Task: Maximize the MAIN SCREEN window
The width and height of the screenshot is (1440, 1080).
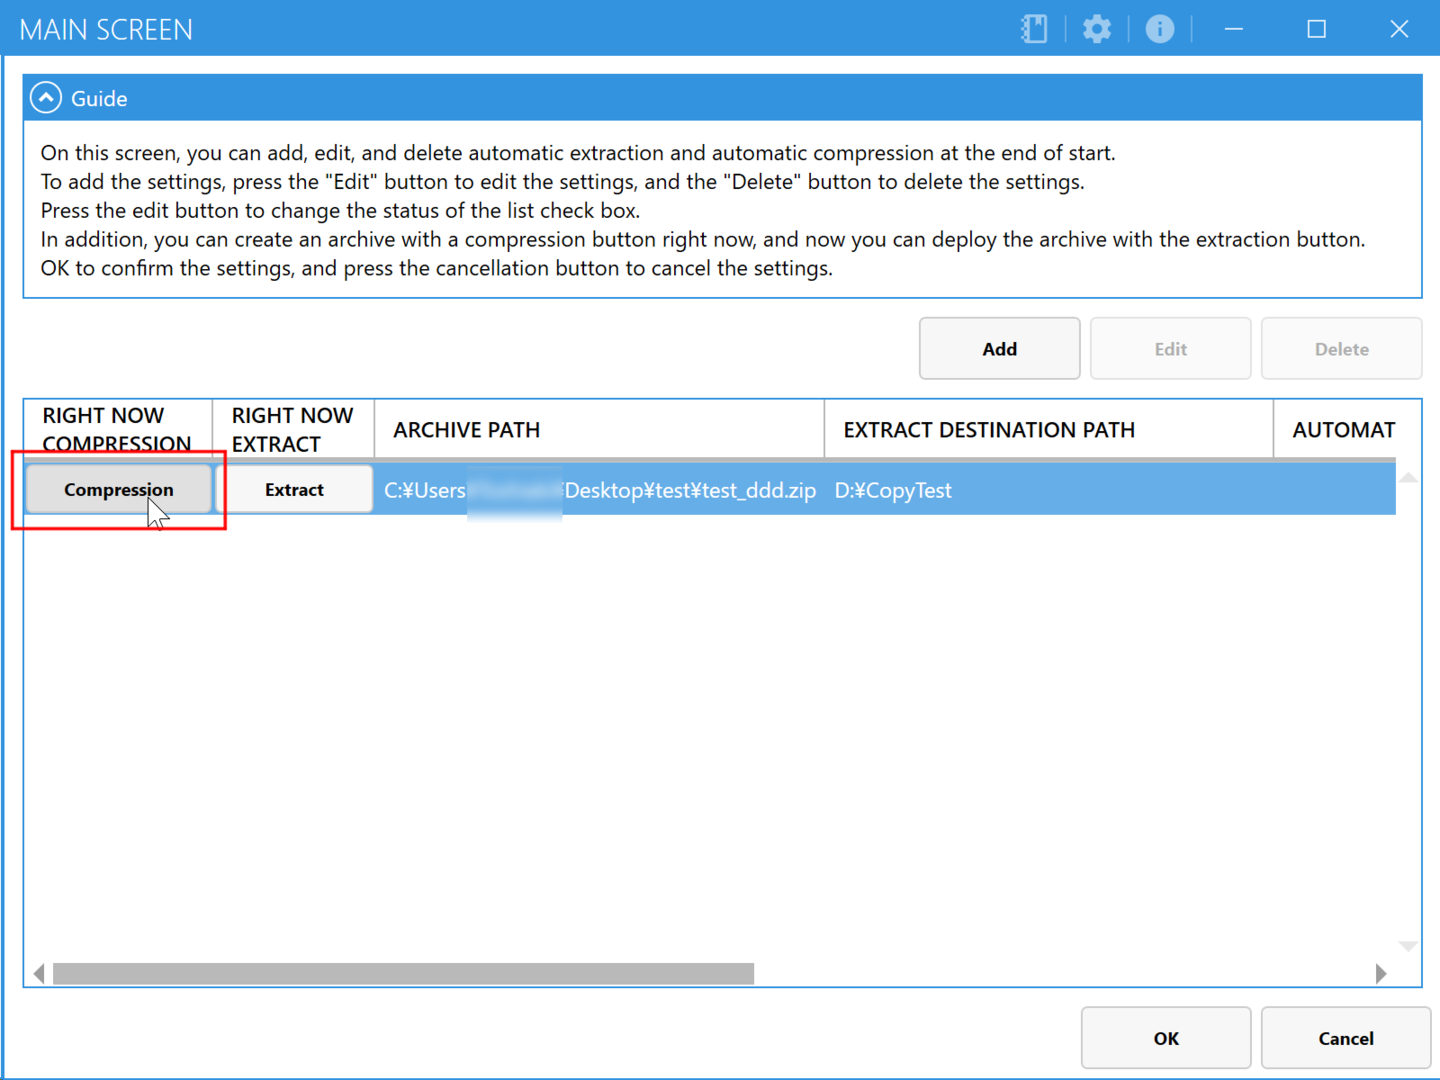Action: point(1316,29)
